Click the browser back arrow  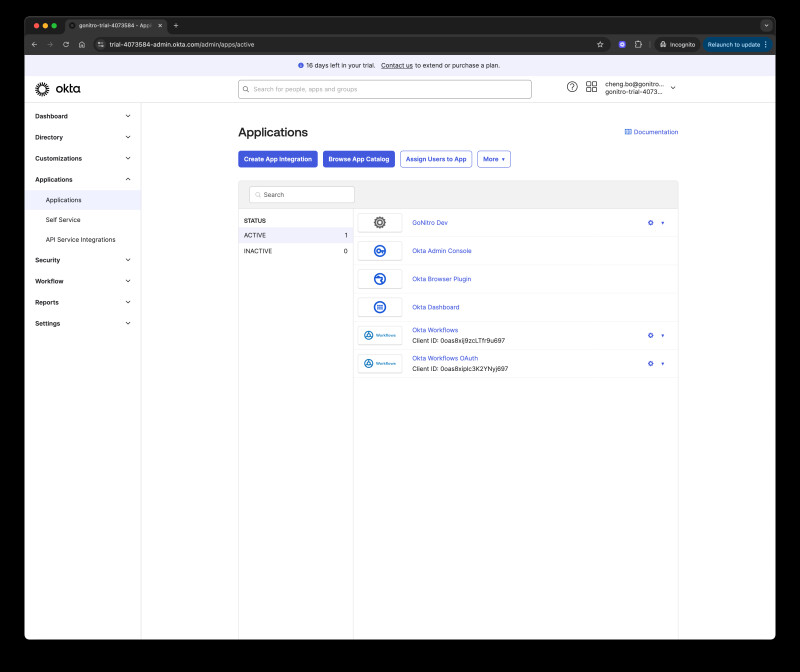[34, 44]
